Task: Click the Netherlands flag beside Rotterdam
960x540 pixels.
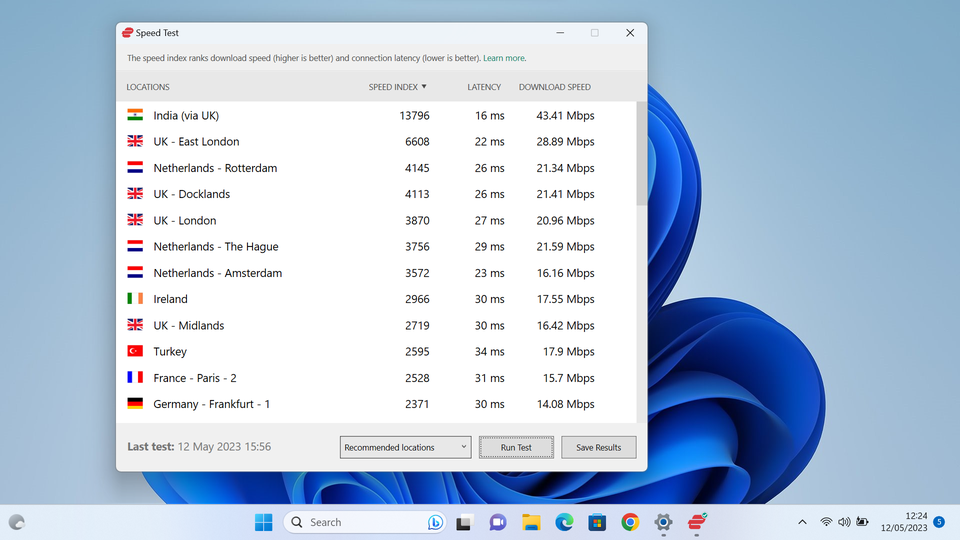Action: 135,167
